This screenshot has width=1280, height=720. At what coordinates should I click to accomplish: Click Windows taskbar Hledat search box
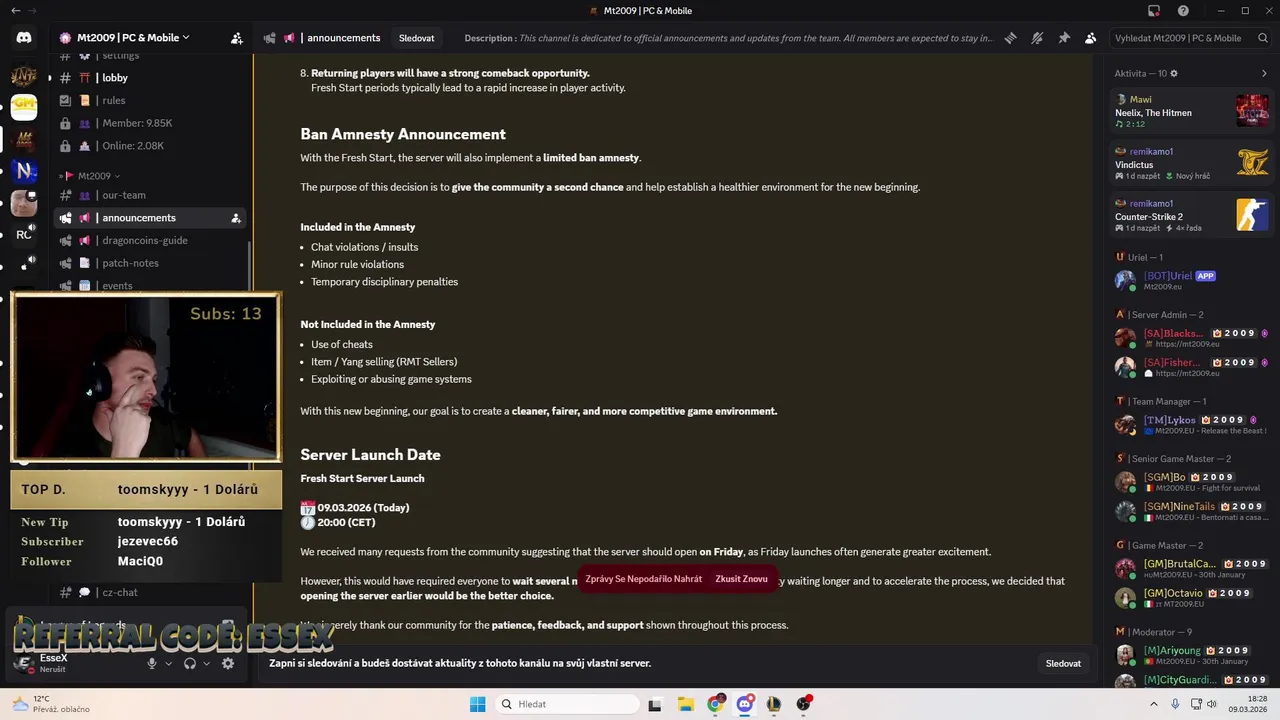pos(566,704)
